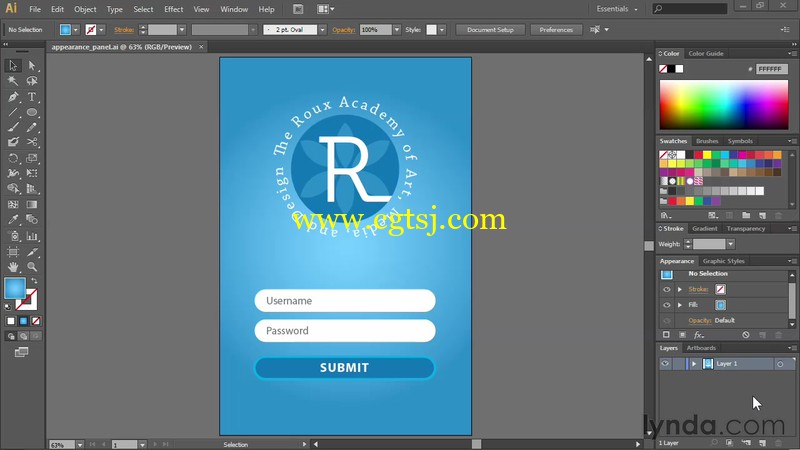Set paint mode to Color

coord(11,321)
